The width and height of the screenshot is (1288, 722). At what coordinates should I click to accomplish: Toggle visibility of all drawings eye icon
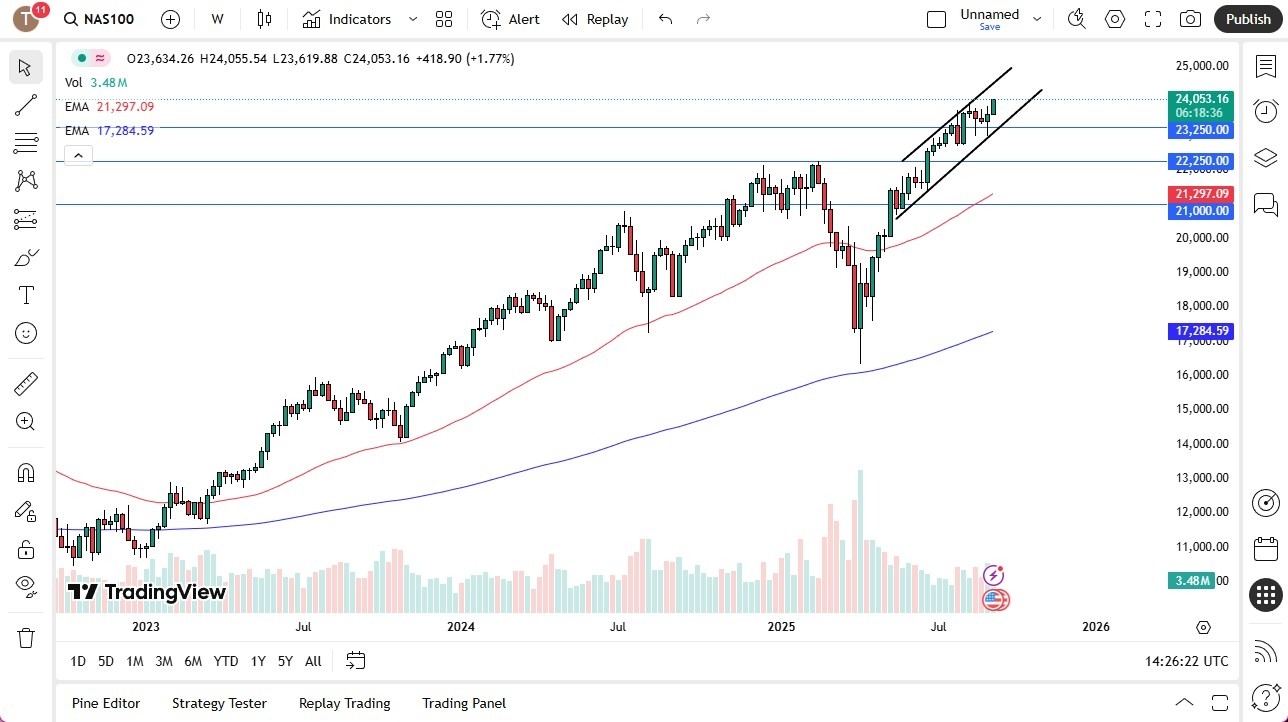(26, 584)
